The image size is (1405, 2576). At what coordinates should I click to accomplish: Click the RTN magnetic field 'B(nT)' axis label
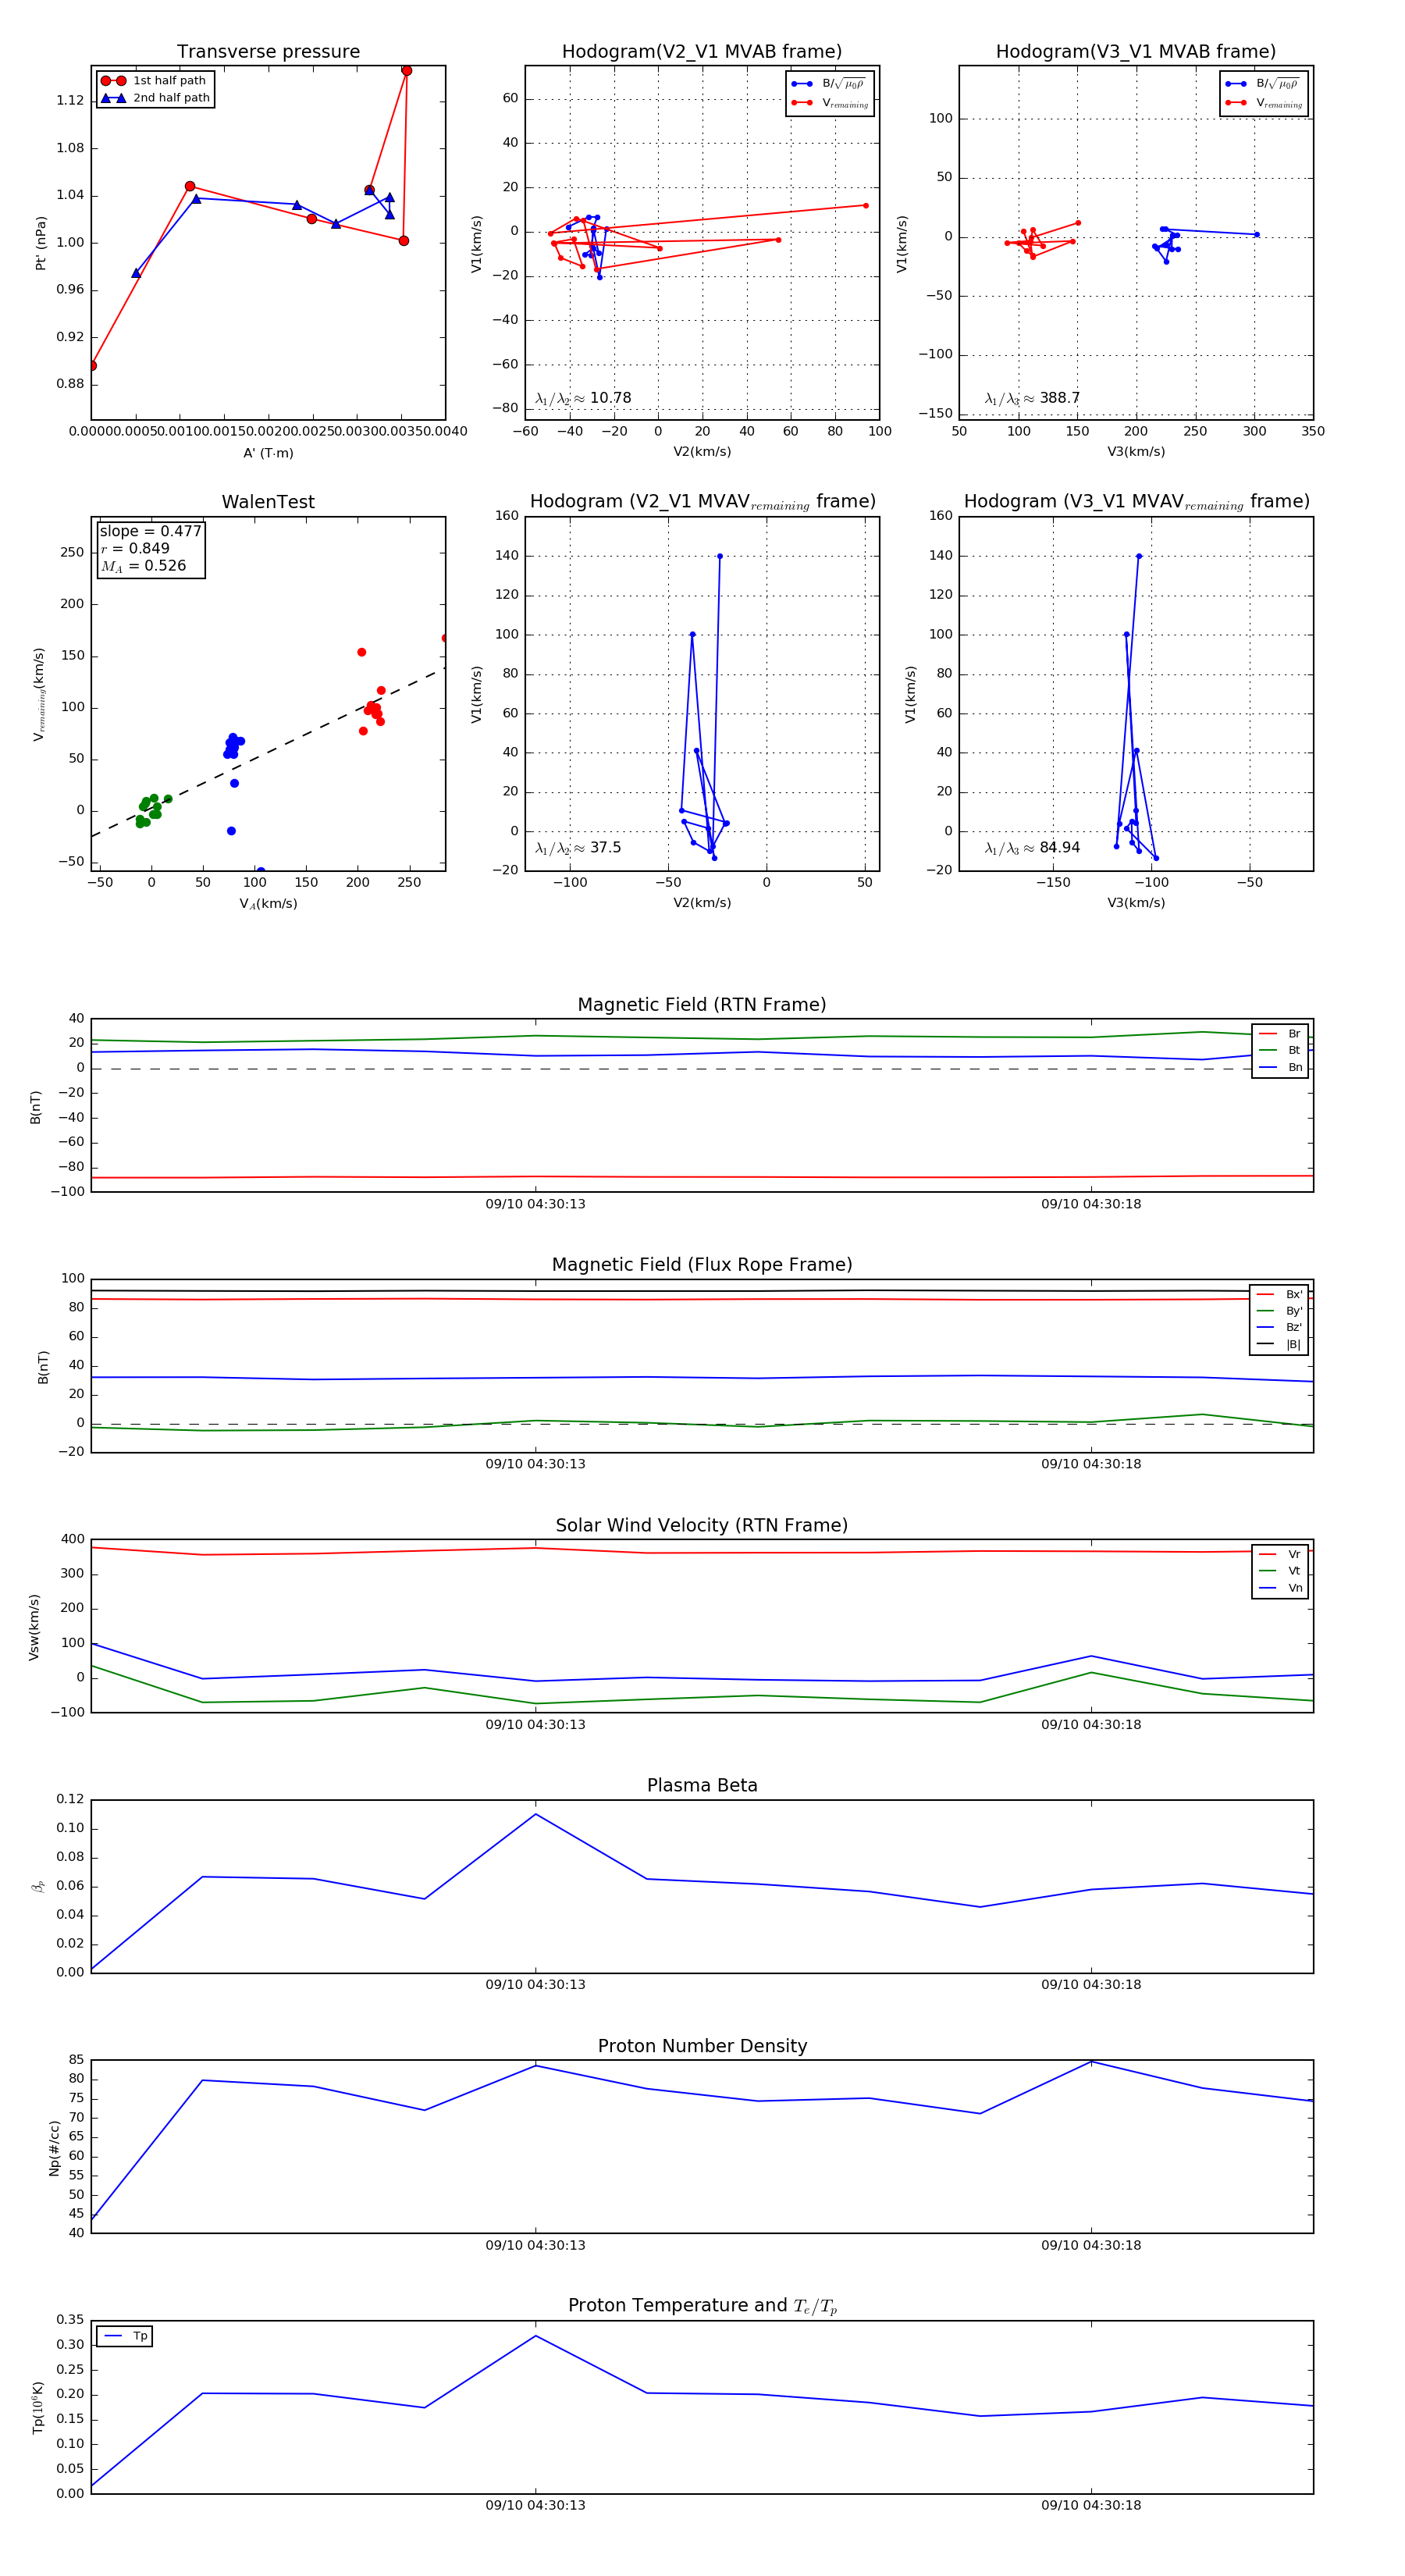point(35,1107)
